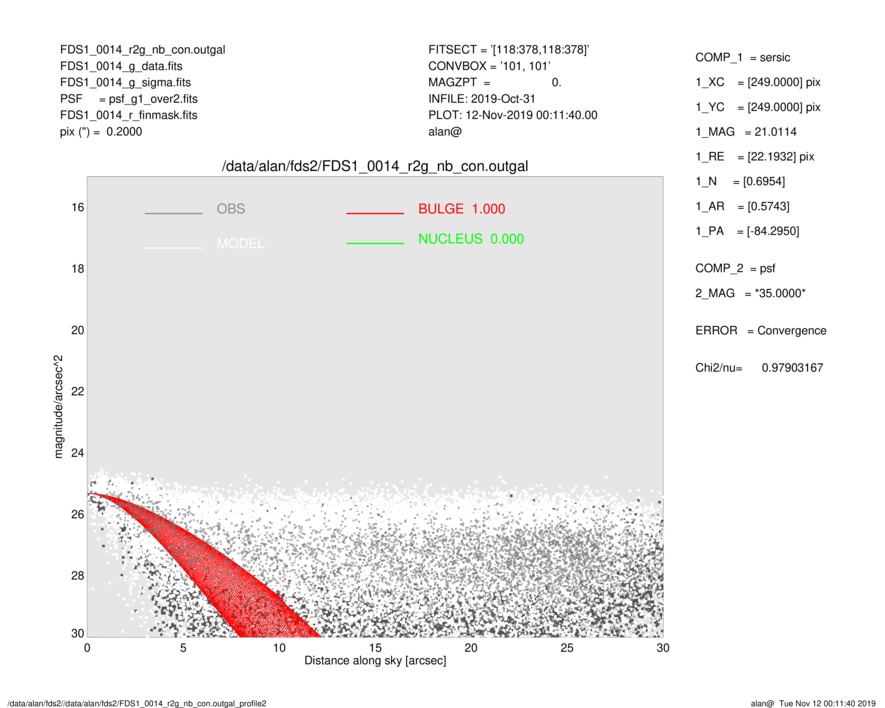Select FDS1_0014_r_finmask.fits text
Image resolution: width=885 pixels, height=708 pixels.
pos(129,115)
